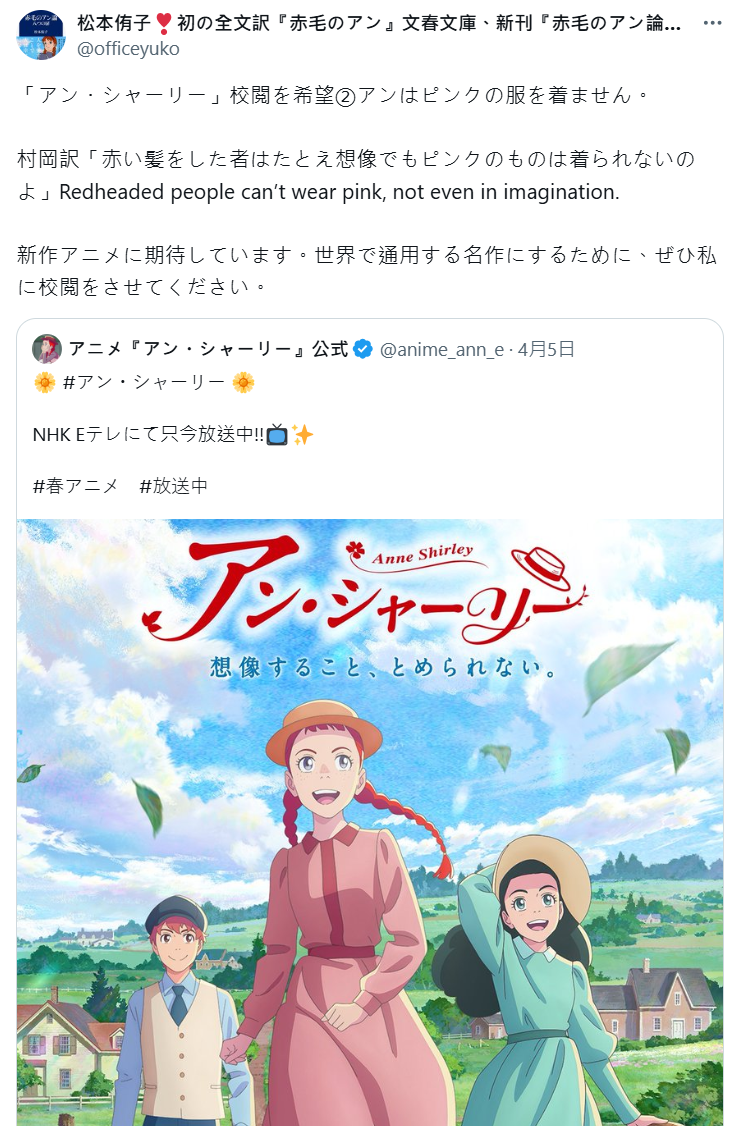Image resolution: width=734 pixels, height=1126 pixels.
Task: Open the Anne Shirley poster image
Action: pos(370,822)
